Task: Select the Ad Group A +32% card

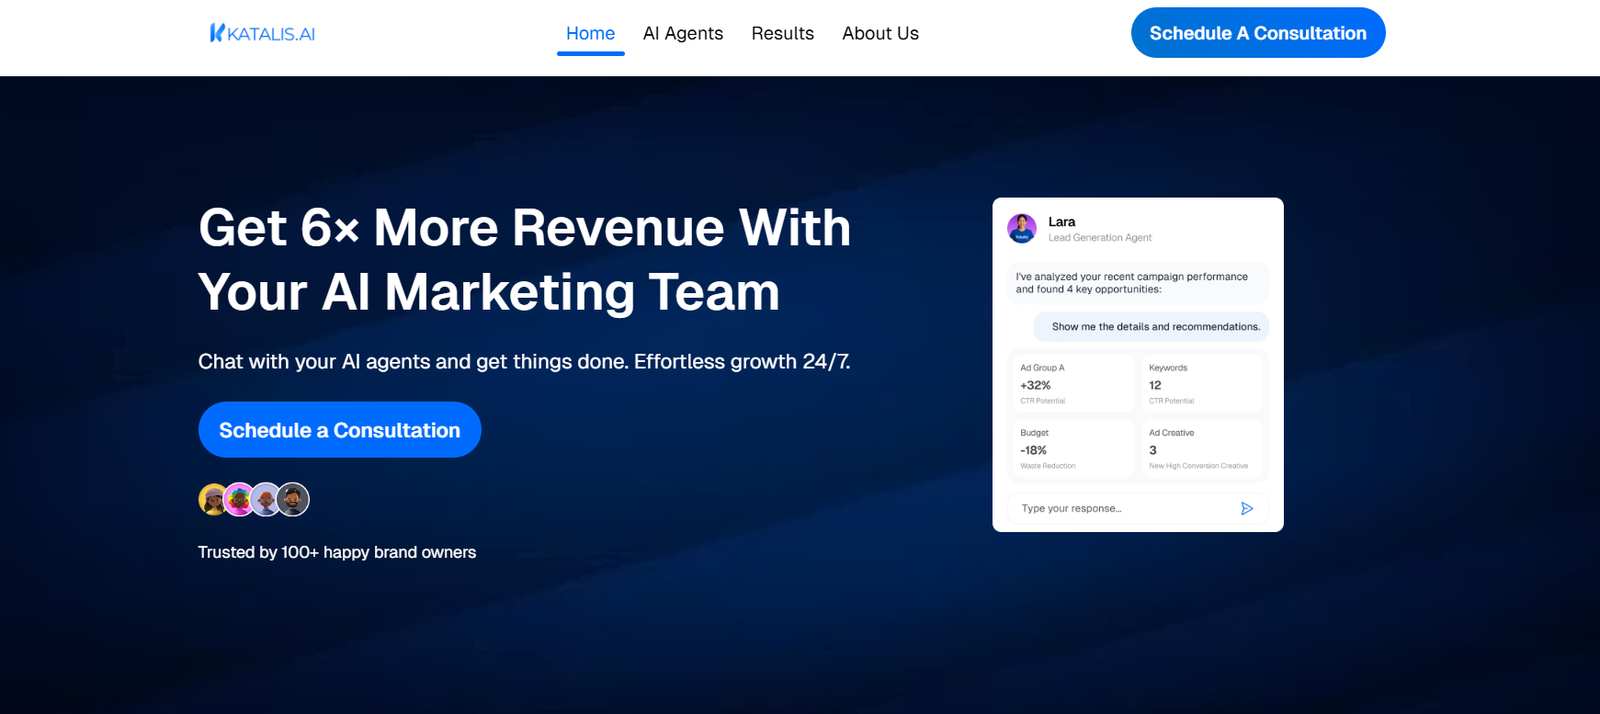Action: click(1071, 384)
